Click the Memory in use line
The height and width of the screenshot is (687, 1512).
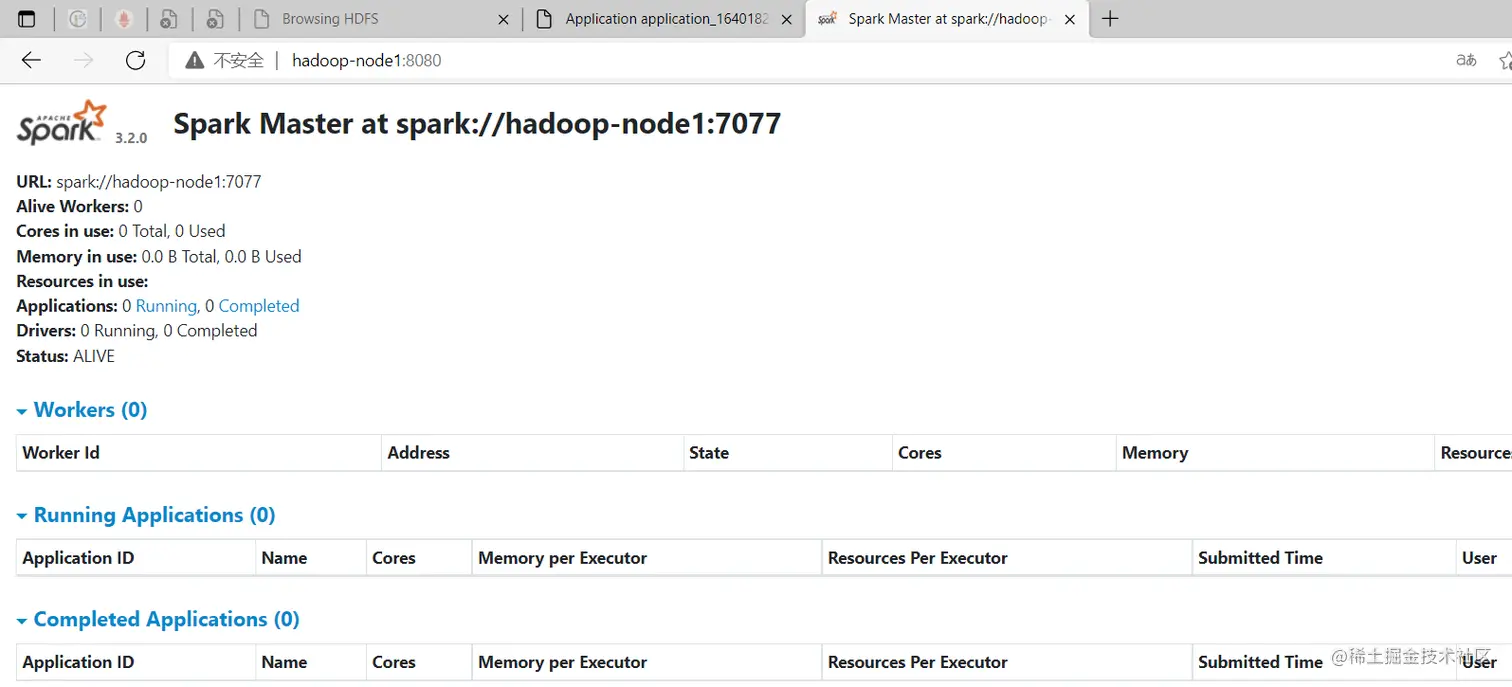pos(159,257)
